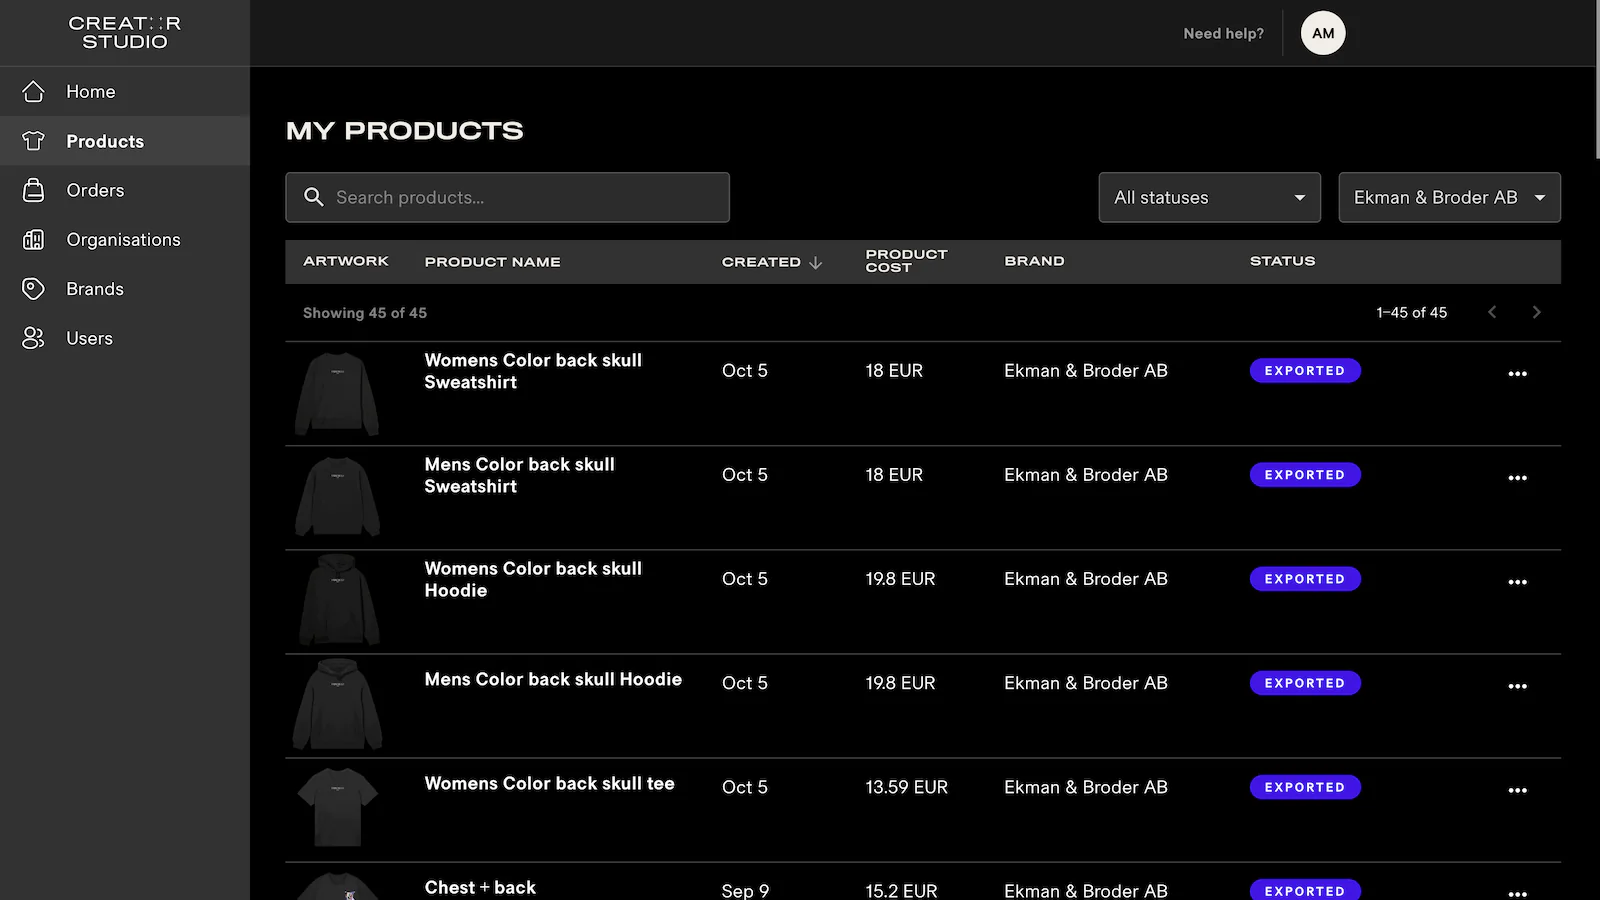Viewport: 1600px width, 900px height.
Task: Open thumbnail of Mens Color back skull Hoodie
Action: tap(337, 704)
